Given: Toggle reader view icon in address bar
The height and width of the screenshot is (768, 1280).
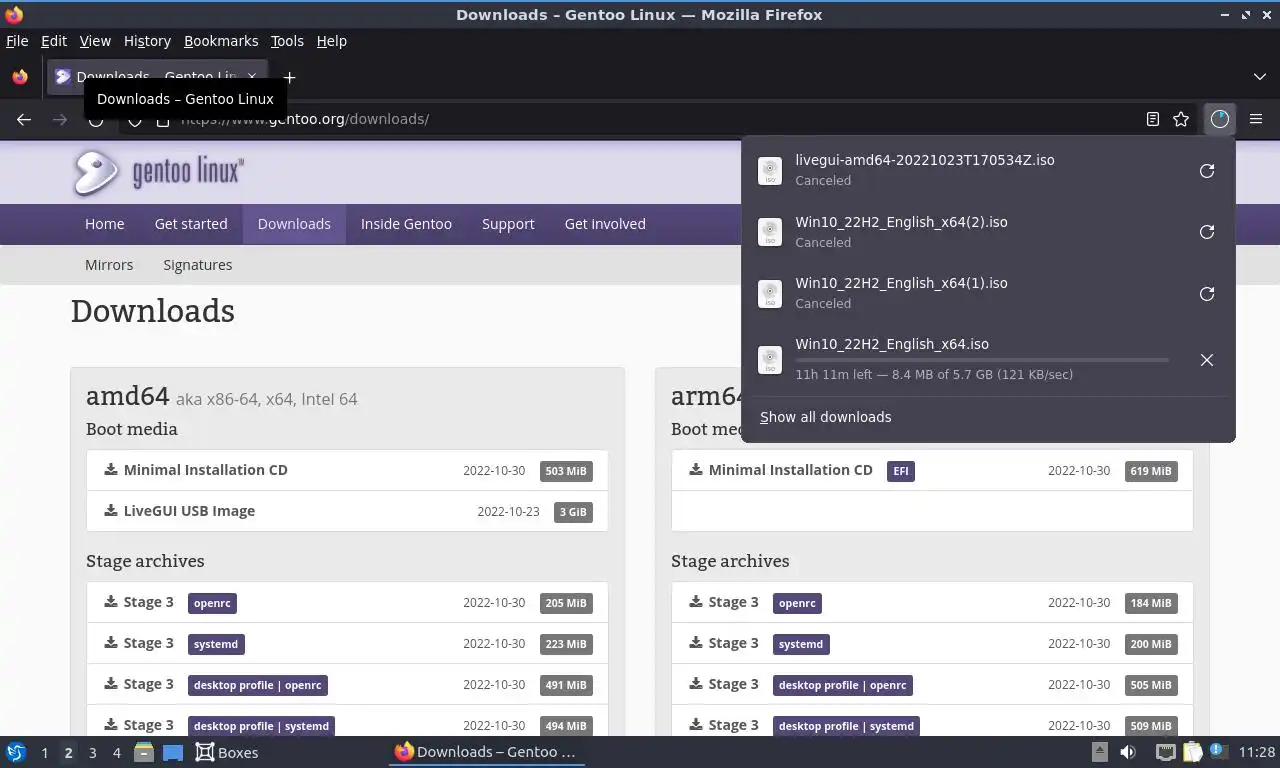Looking at the screenshot, I should click(1153, 119).
